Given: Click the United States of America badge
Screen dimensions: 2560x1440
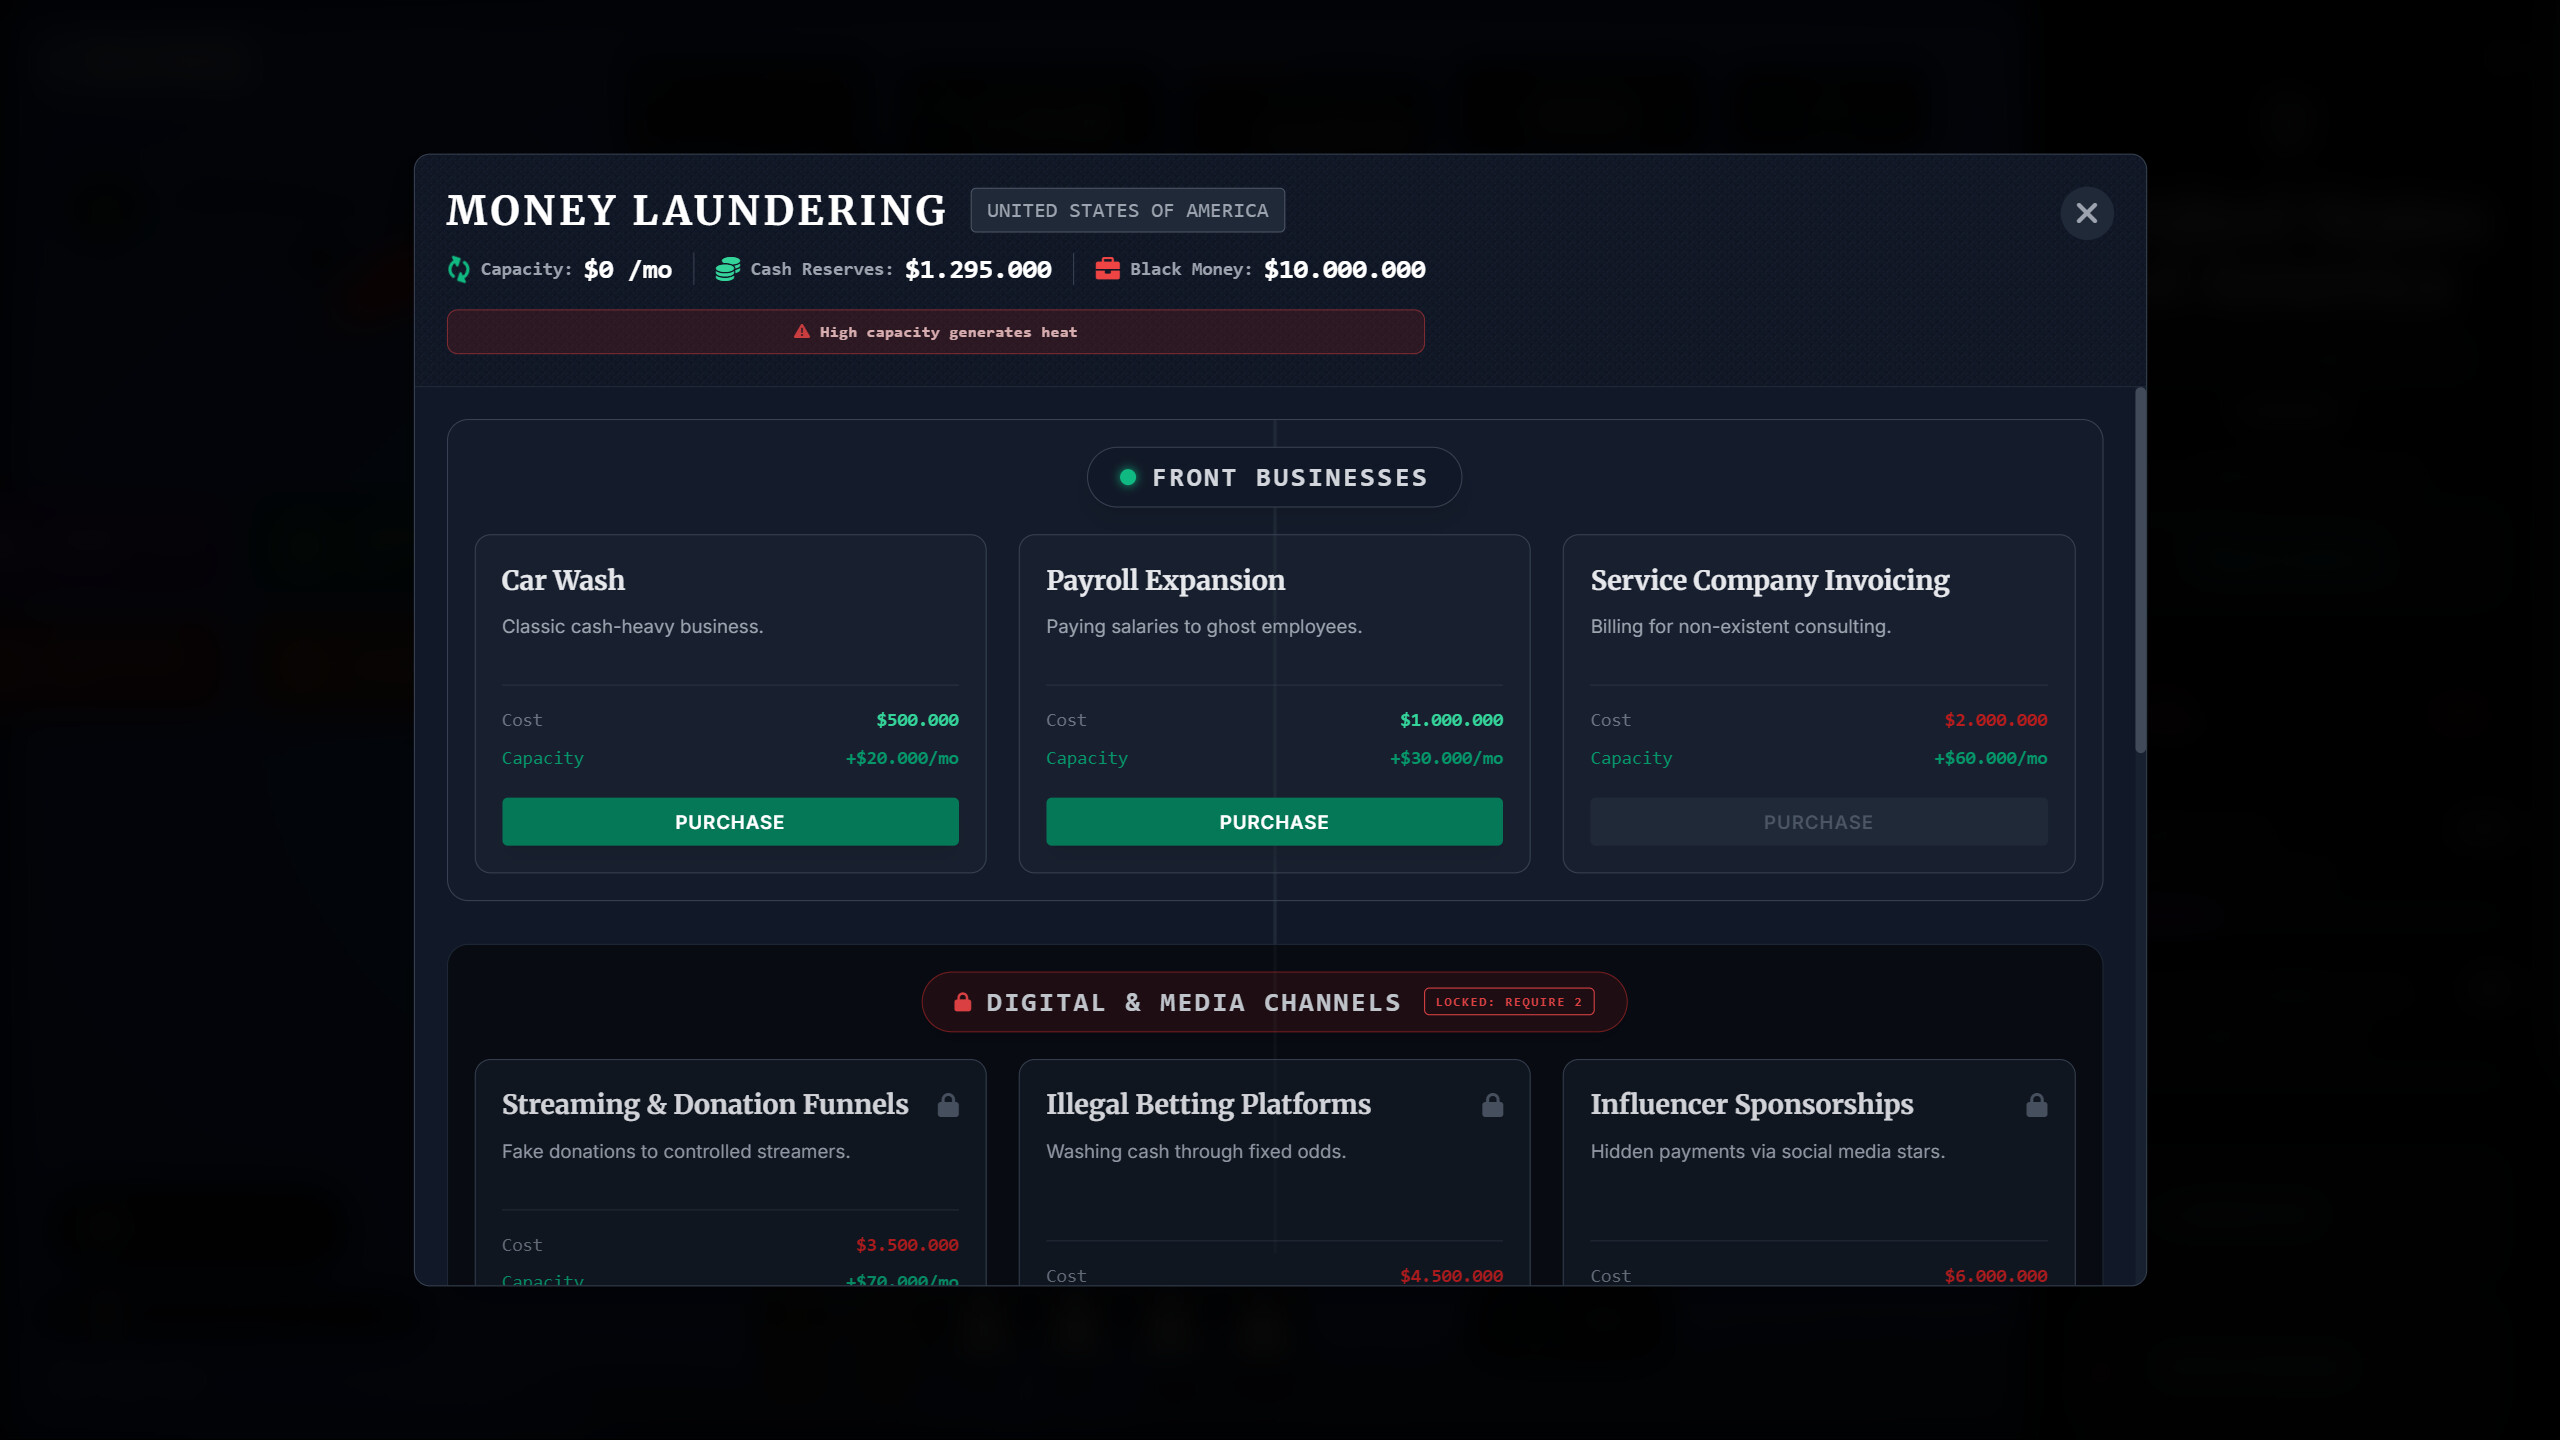Looking at the screenshot, I should [1127, 210].
